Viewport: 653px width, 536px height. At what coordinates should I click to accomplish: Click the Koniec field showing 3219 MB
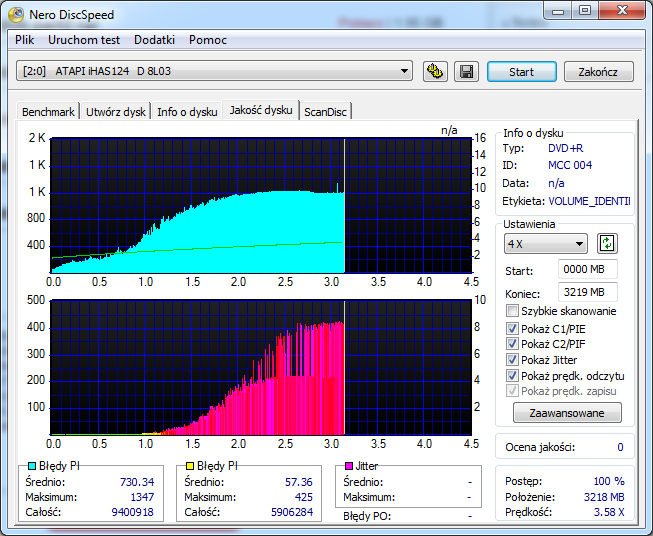pyautogui.click(x=588, y=292)
